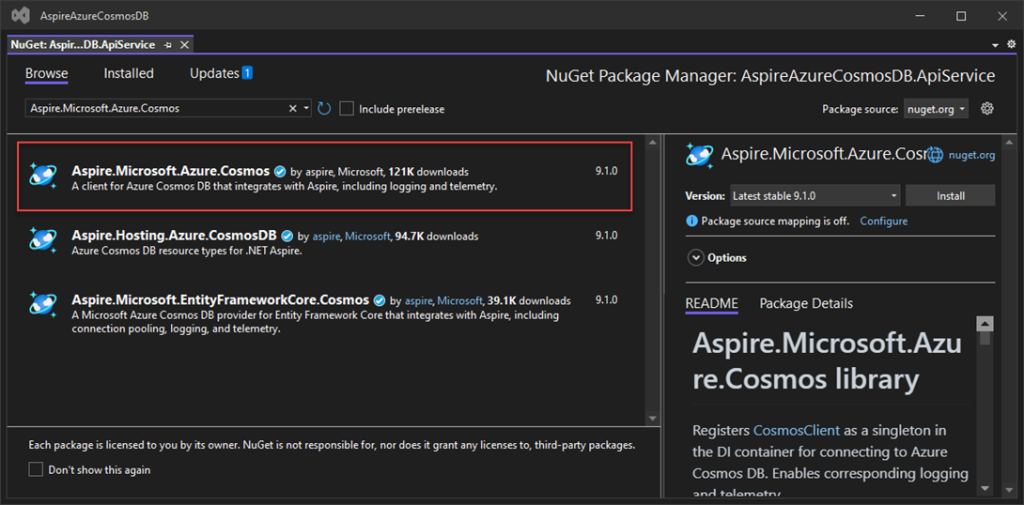This screenshot has width=1024, height=505.
Task: Expand the Options section
Action: pyautogui.click(x=695, y=257)
